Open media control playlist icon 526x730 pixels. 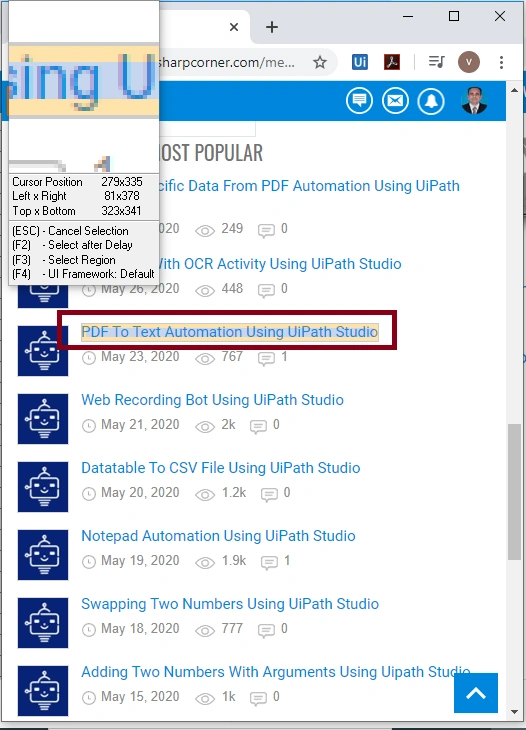pyautogui.click(x=437, y=62)
